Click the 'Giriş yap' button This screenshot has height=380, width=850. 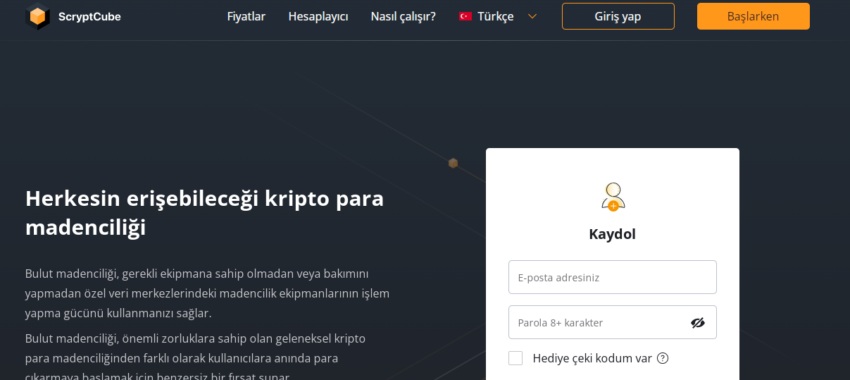click(618, 16)
